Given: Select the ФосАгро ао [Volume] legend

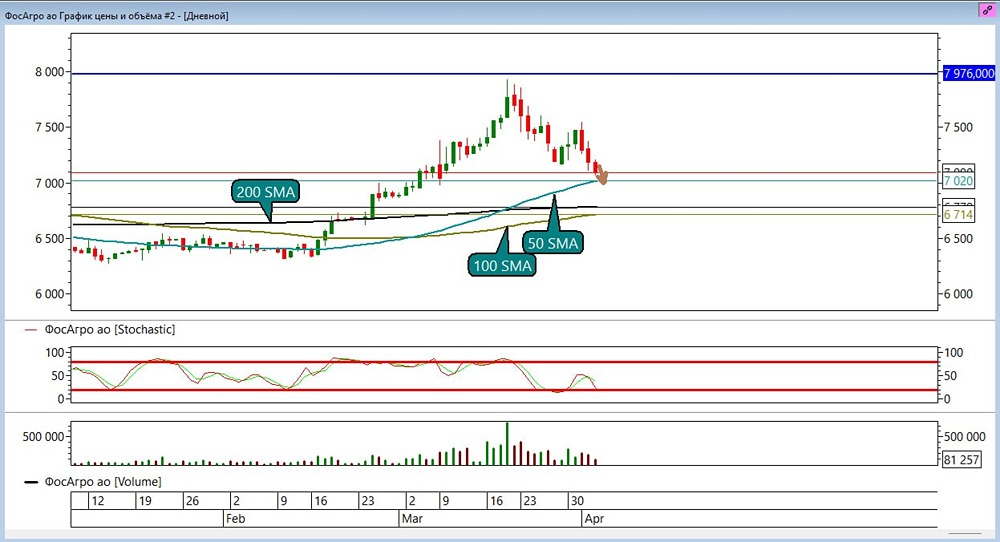Looking at the screenshot, I should (x=93, y=482).
